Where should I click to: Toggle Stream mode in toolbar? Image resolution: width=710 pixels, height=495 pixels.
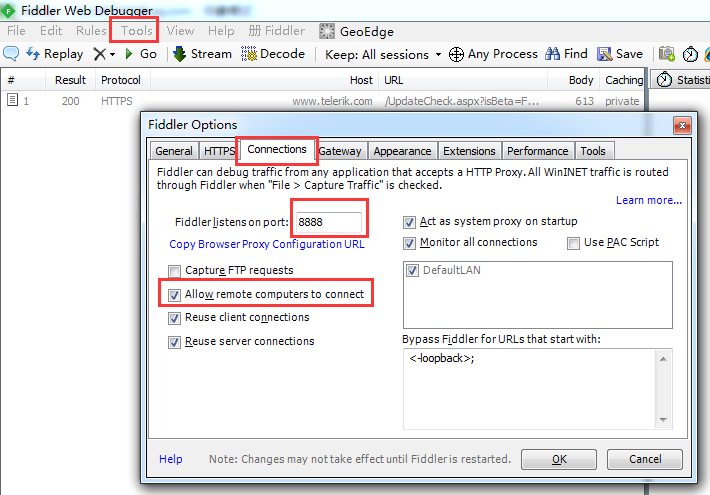[202, 54]
